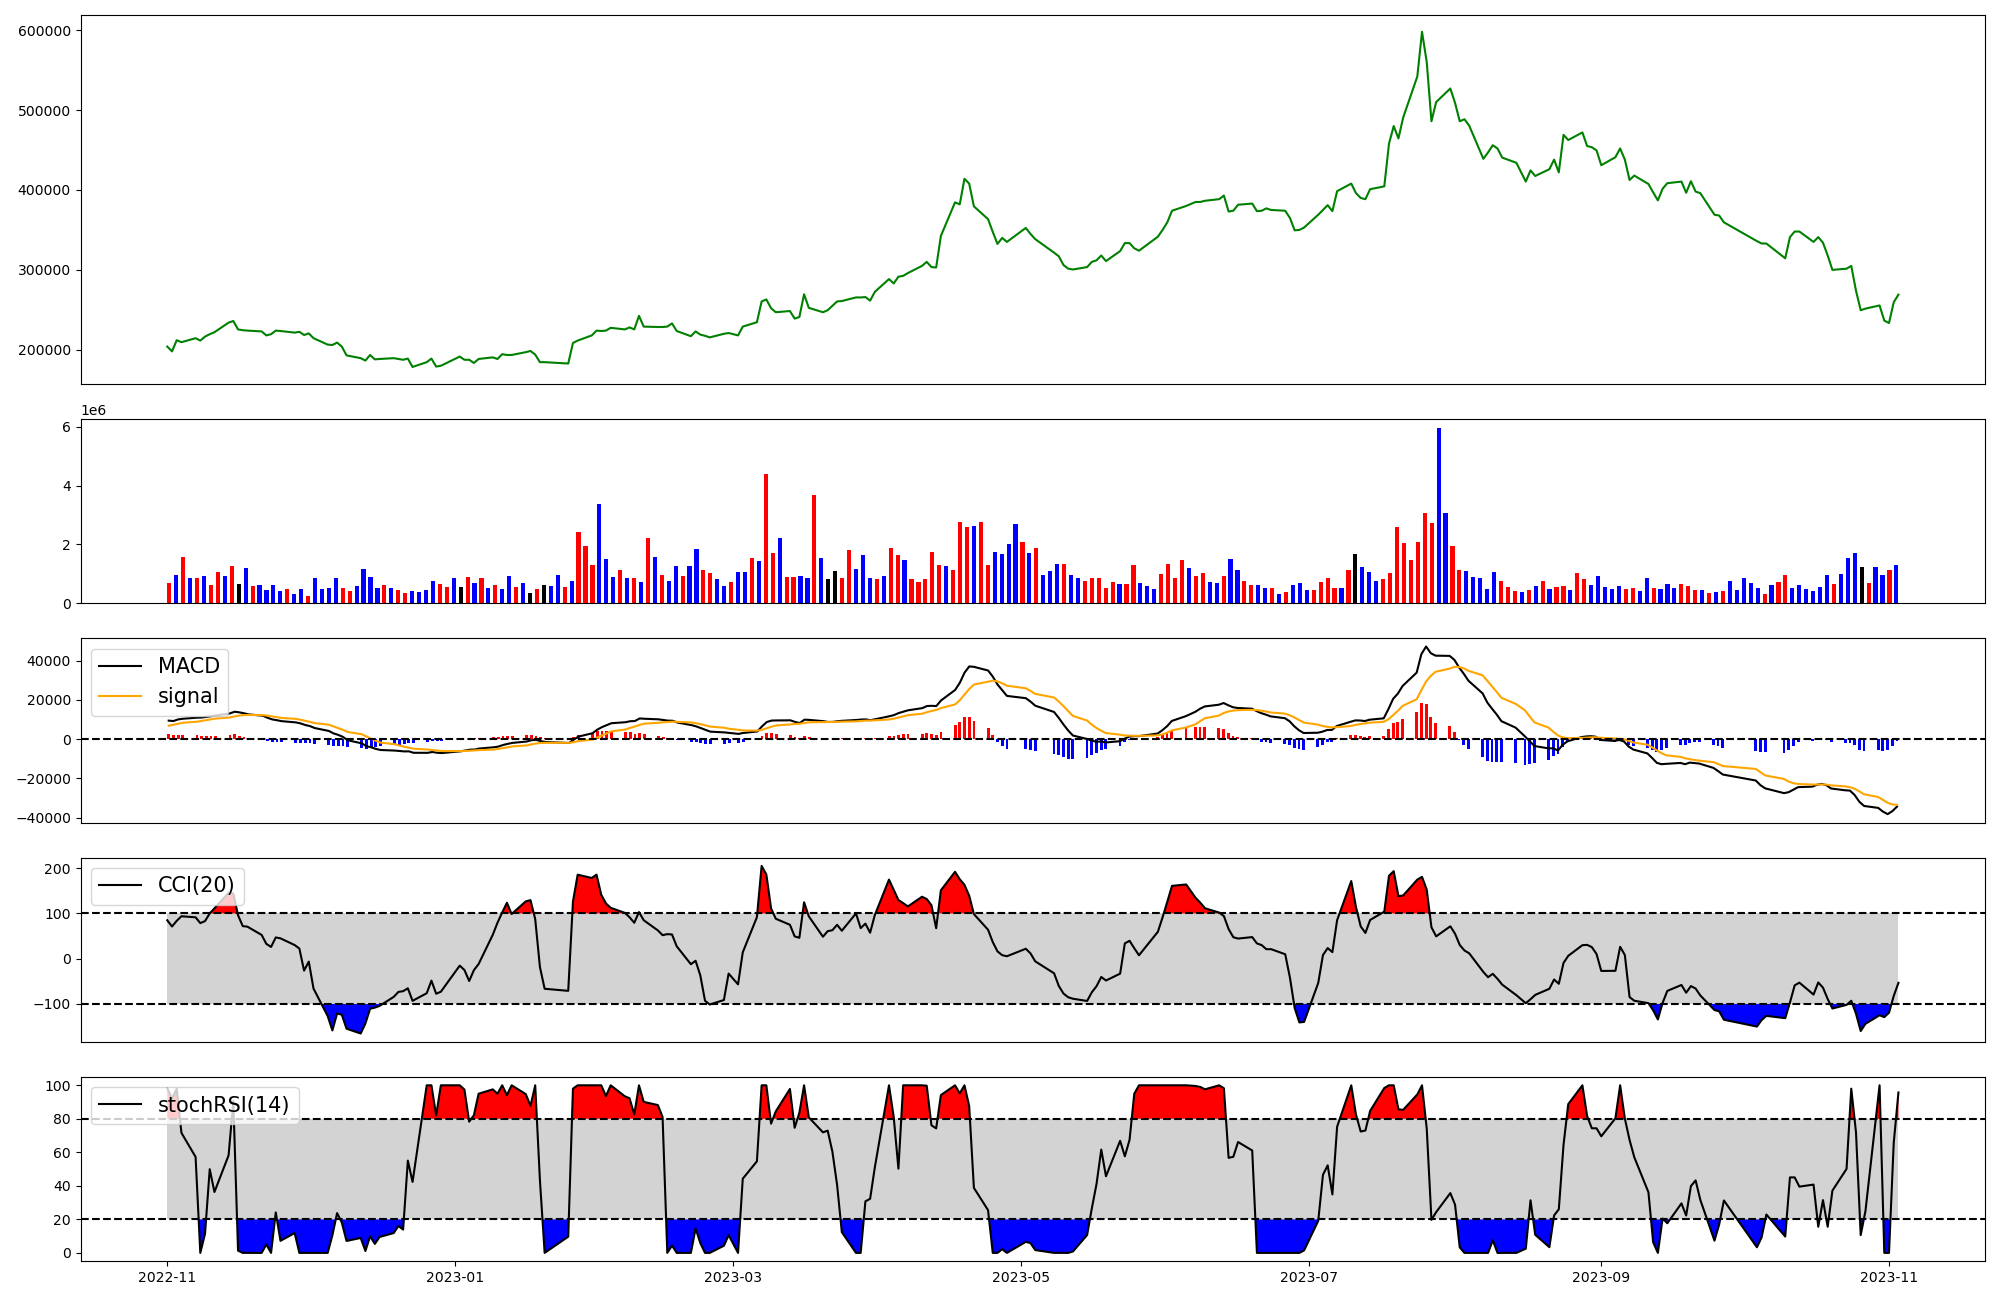Screen dimensions: 2000x1300
Task: Click the MACD legend label
Action: pos(188,666)
